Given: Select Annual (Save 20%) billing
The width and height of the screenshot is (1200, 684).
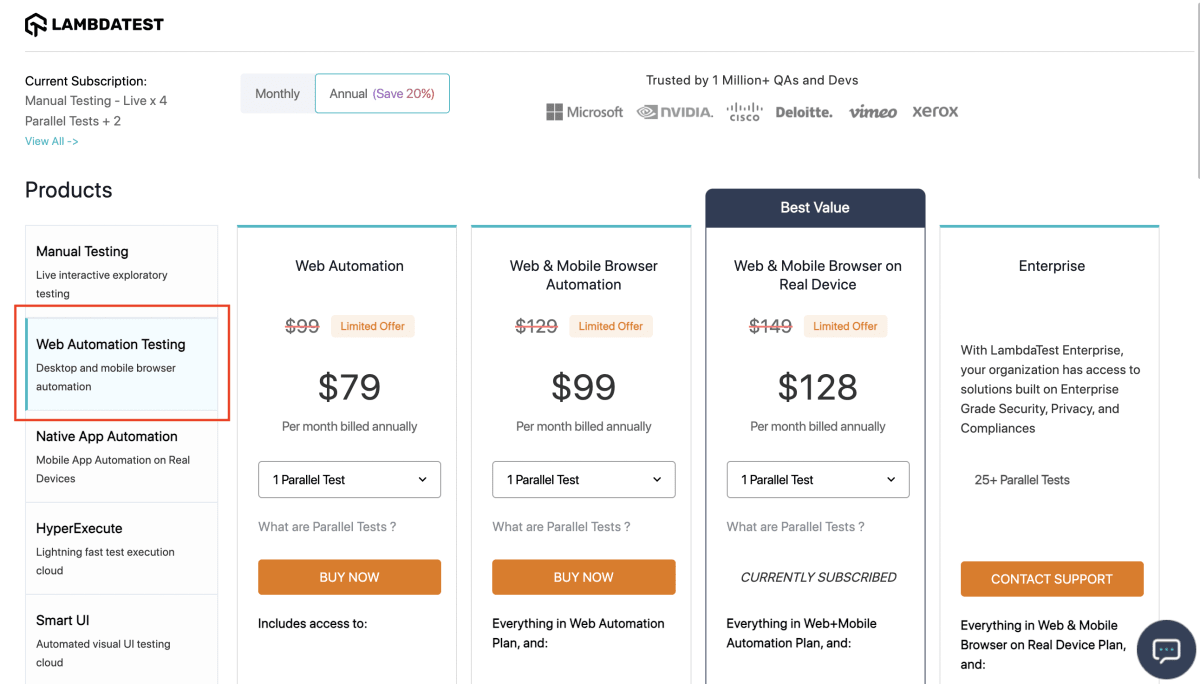Looking at the screenshot, I should (x=382, y=93).
